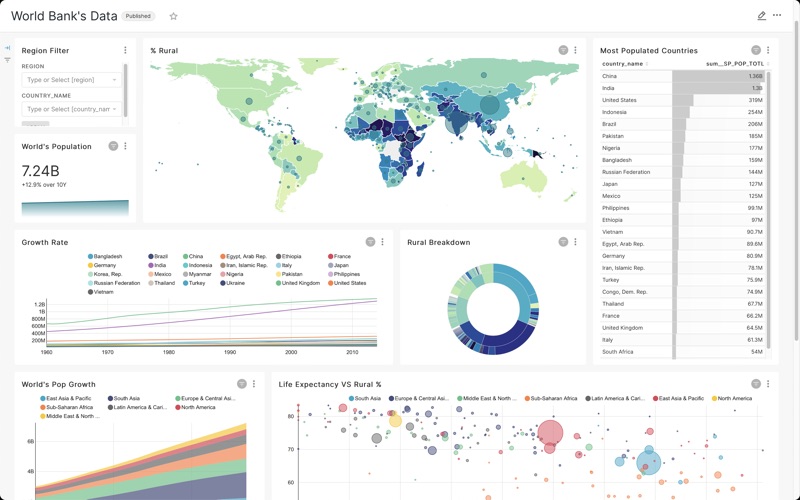
Task: Click the 319M value for United States
Action: 756,100
